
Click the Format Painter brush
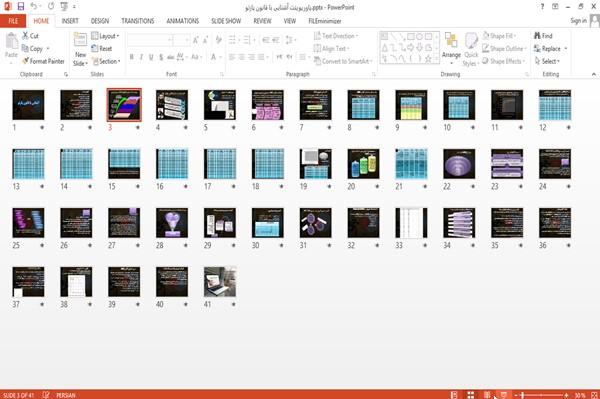coord(25,61)
